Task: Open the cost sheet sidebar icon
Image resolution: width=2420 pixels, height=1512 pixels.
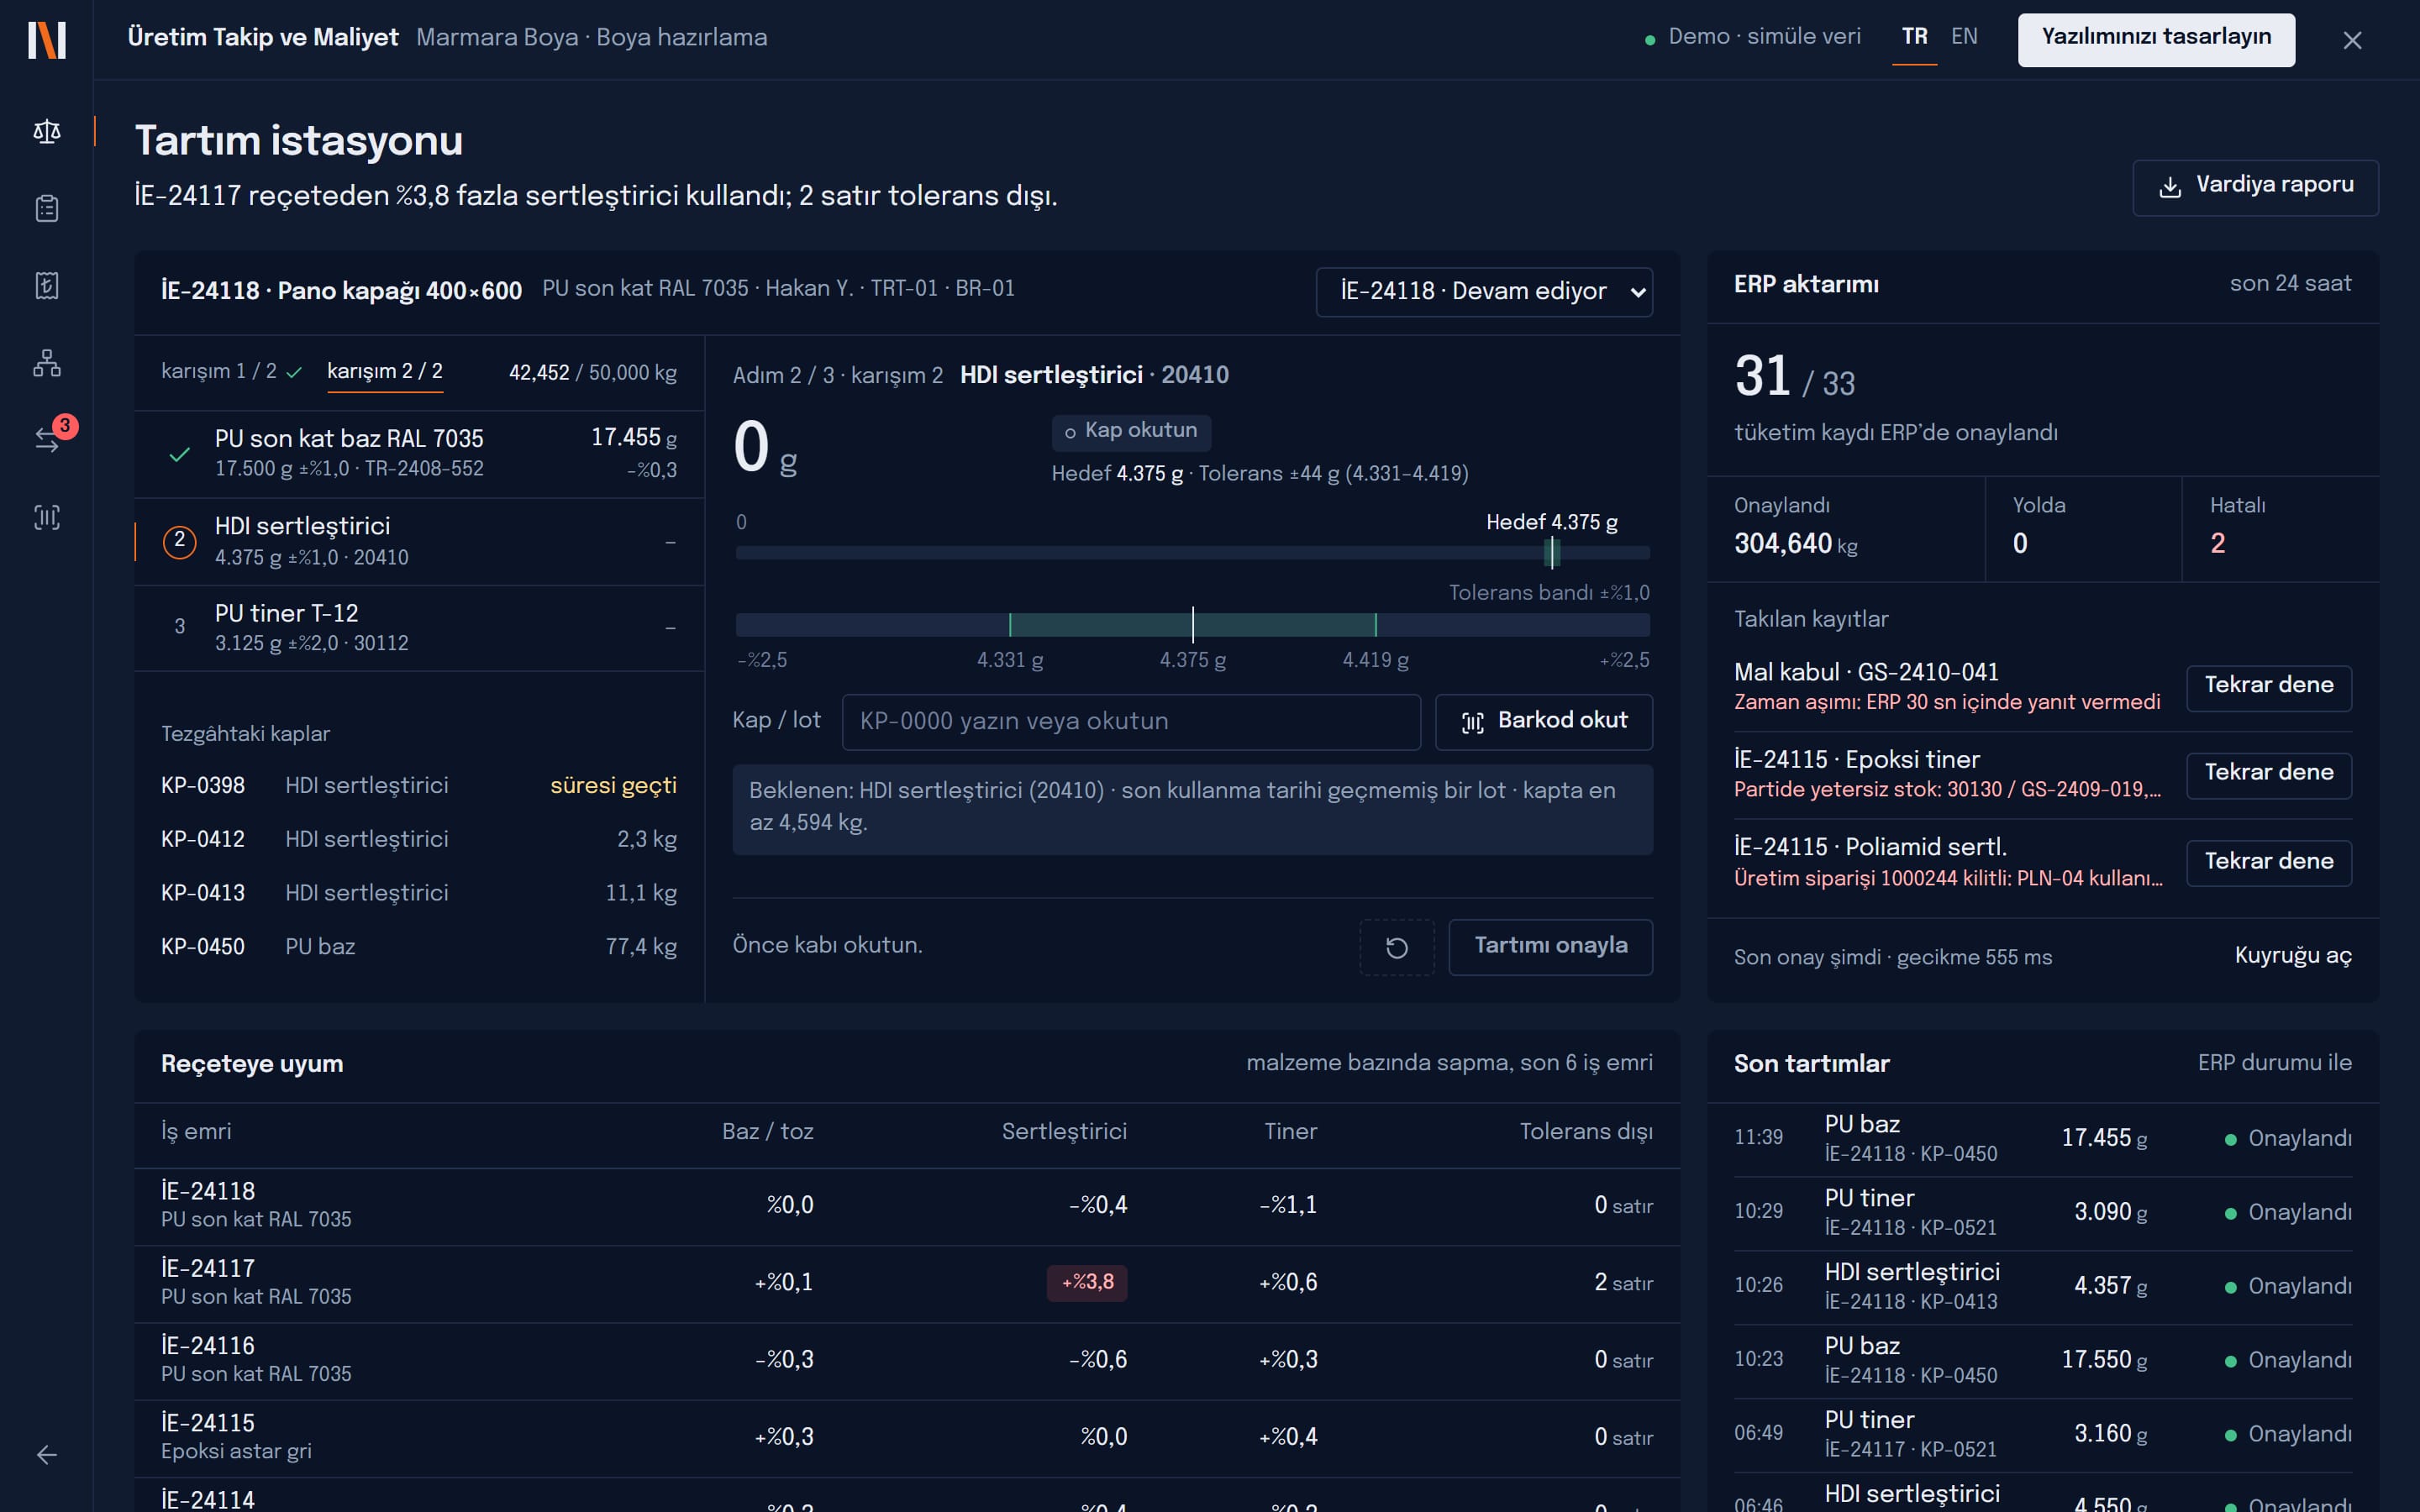Action: [x=47, y=285]
